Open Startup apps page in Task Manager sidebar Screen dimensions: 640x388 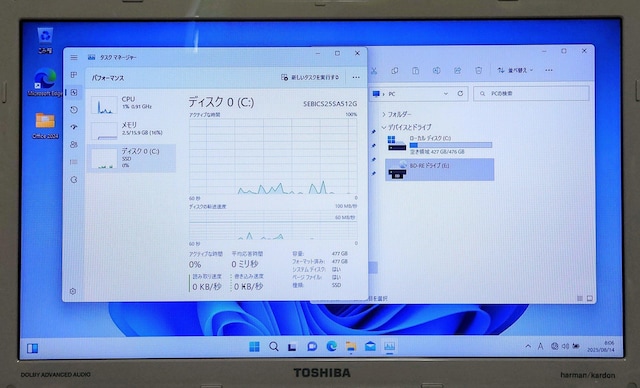(74, 127)
